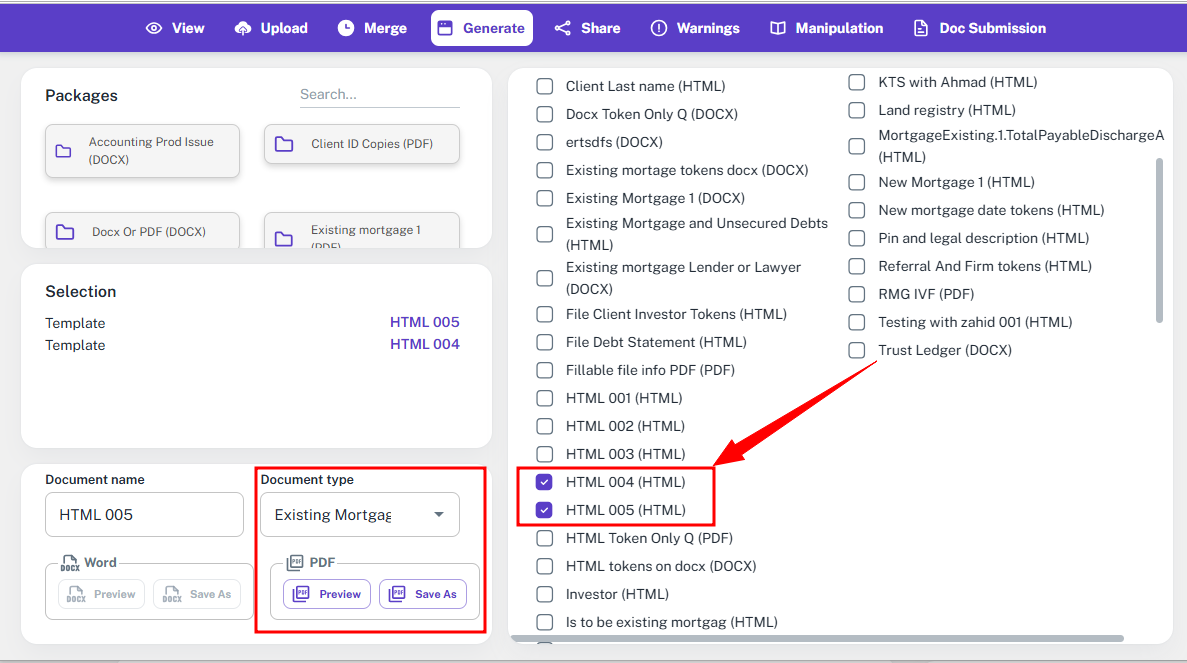The height and width of the screenshot is (663, 1187).
Task: Click the Warnings exclamation icon
Action: coord(658,28)
